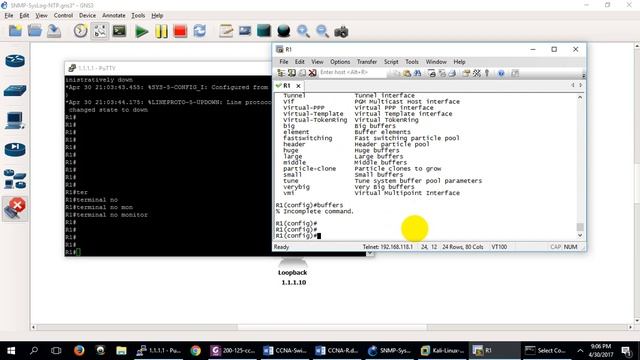This screenshot has height=360, width=640.
Task: Open Chrome from the taskbar
Action: click(x=196, y=351)
